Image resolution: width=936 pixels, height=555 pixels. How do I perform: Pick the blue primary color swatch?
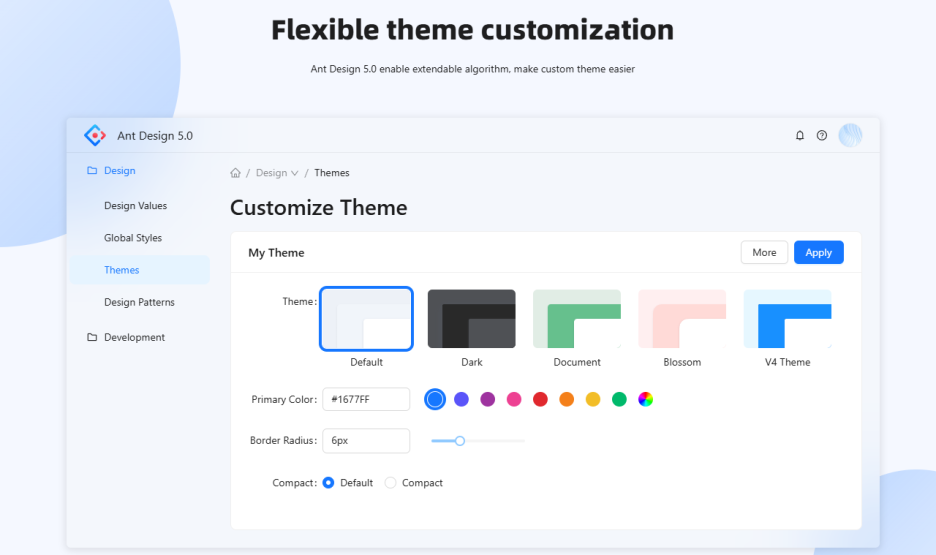click(x=435, y=399)
